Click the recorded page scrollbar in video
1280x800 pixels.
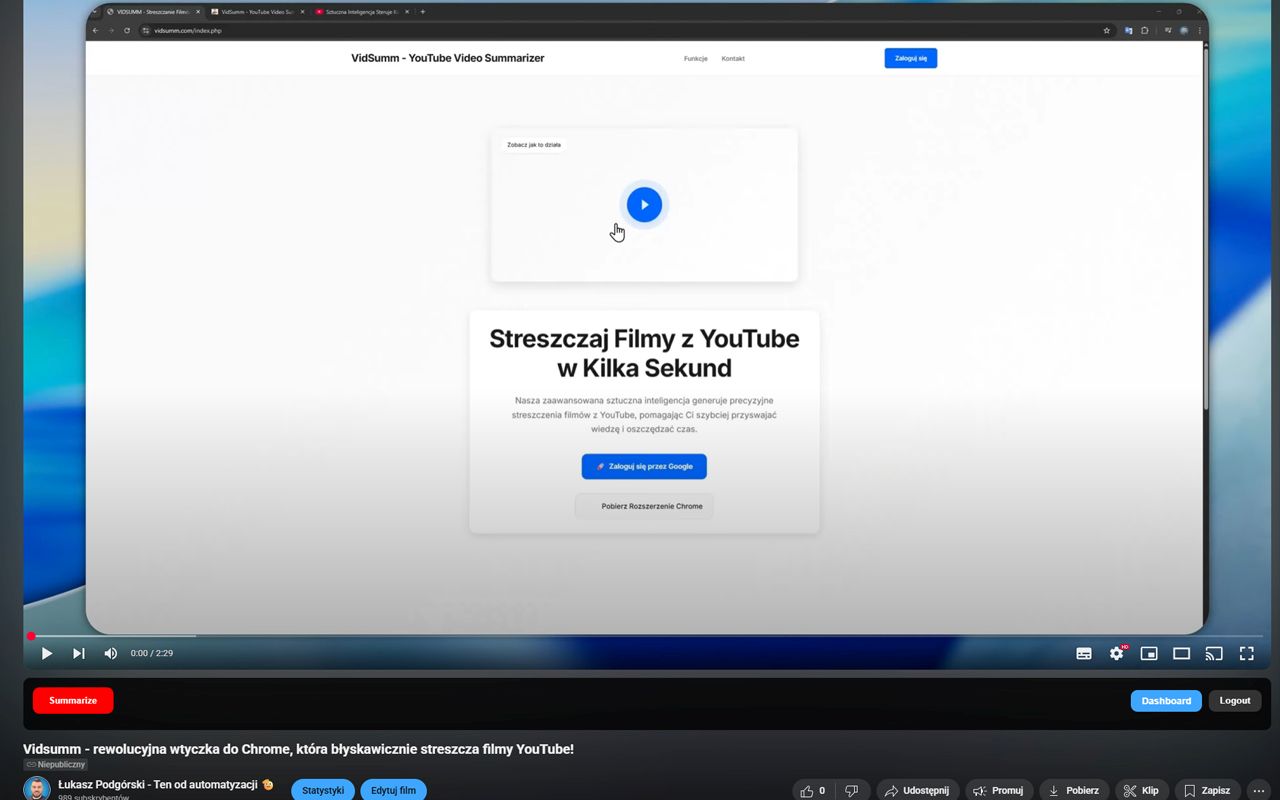1205,228
